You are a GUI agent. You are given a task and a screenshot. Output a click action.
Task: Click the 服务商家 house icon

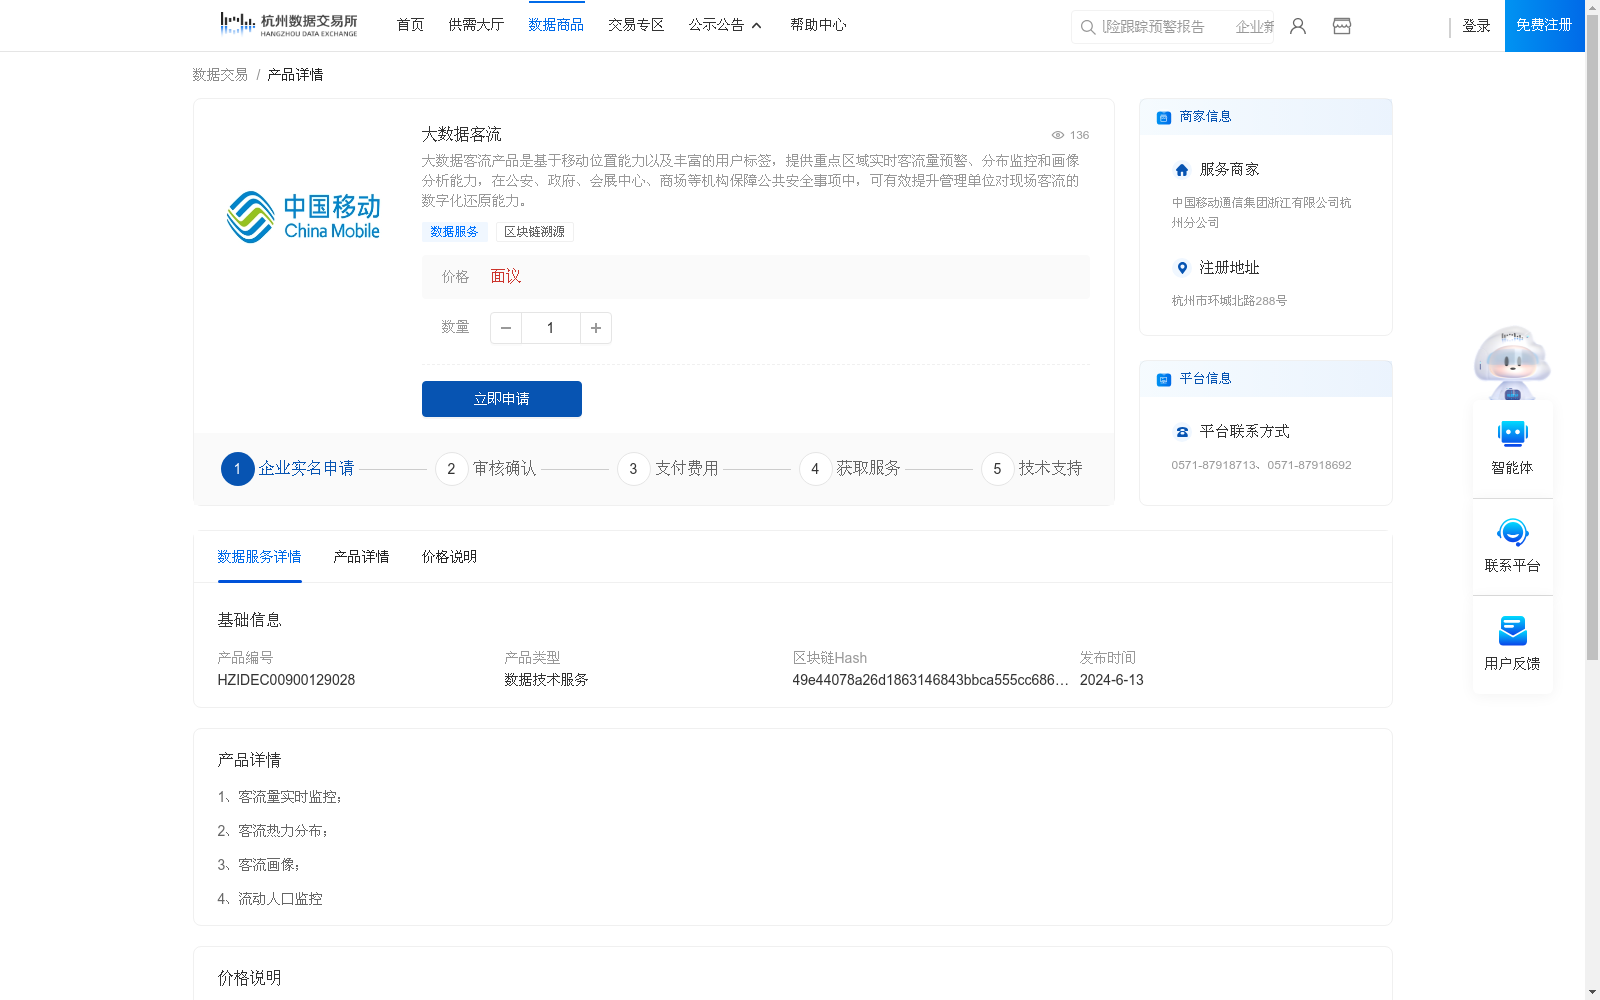[x=1182, y=170]
